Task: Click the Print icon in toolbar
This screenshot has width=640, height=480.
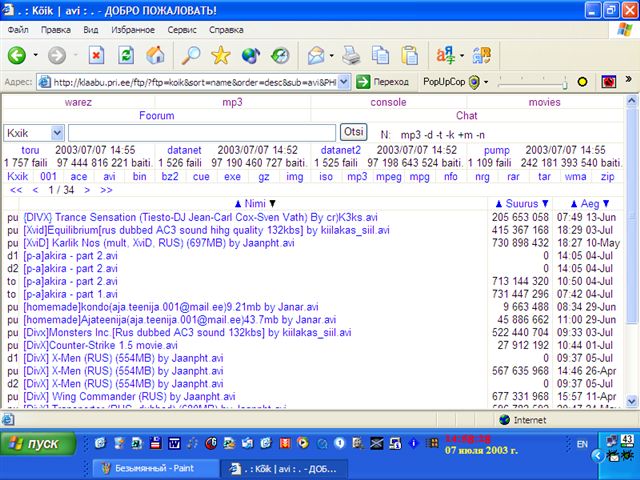Action: click(x=352, y=55)
